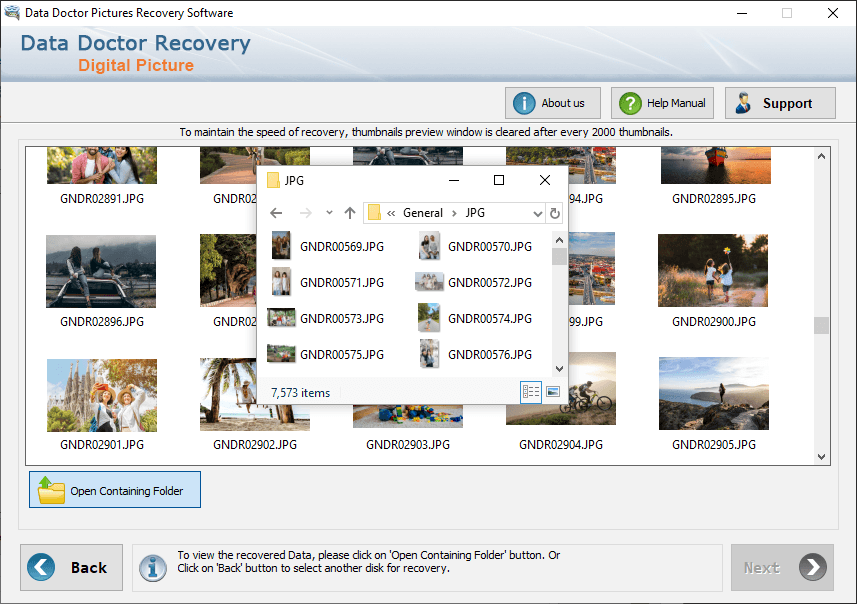Click the About us info icon
This screenshot has width=857, height=604.
point(524,103)
